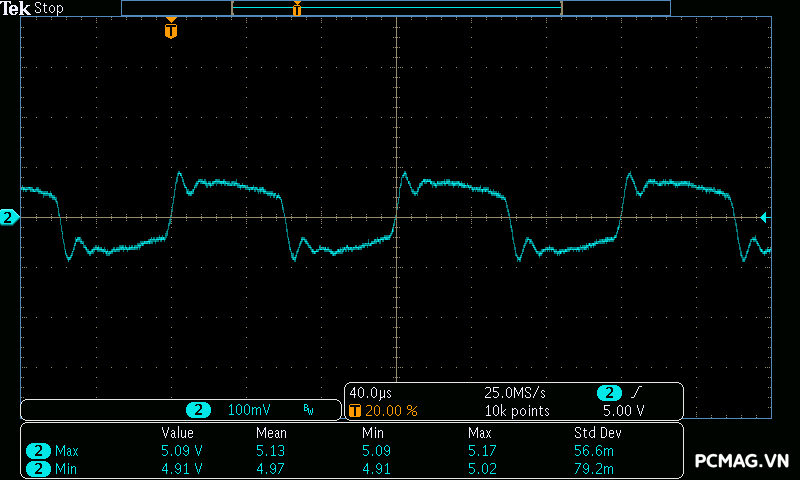Select the channel 2 trigger source badge
The height and width of the screenshot is (480, 800).
point(609,393)
